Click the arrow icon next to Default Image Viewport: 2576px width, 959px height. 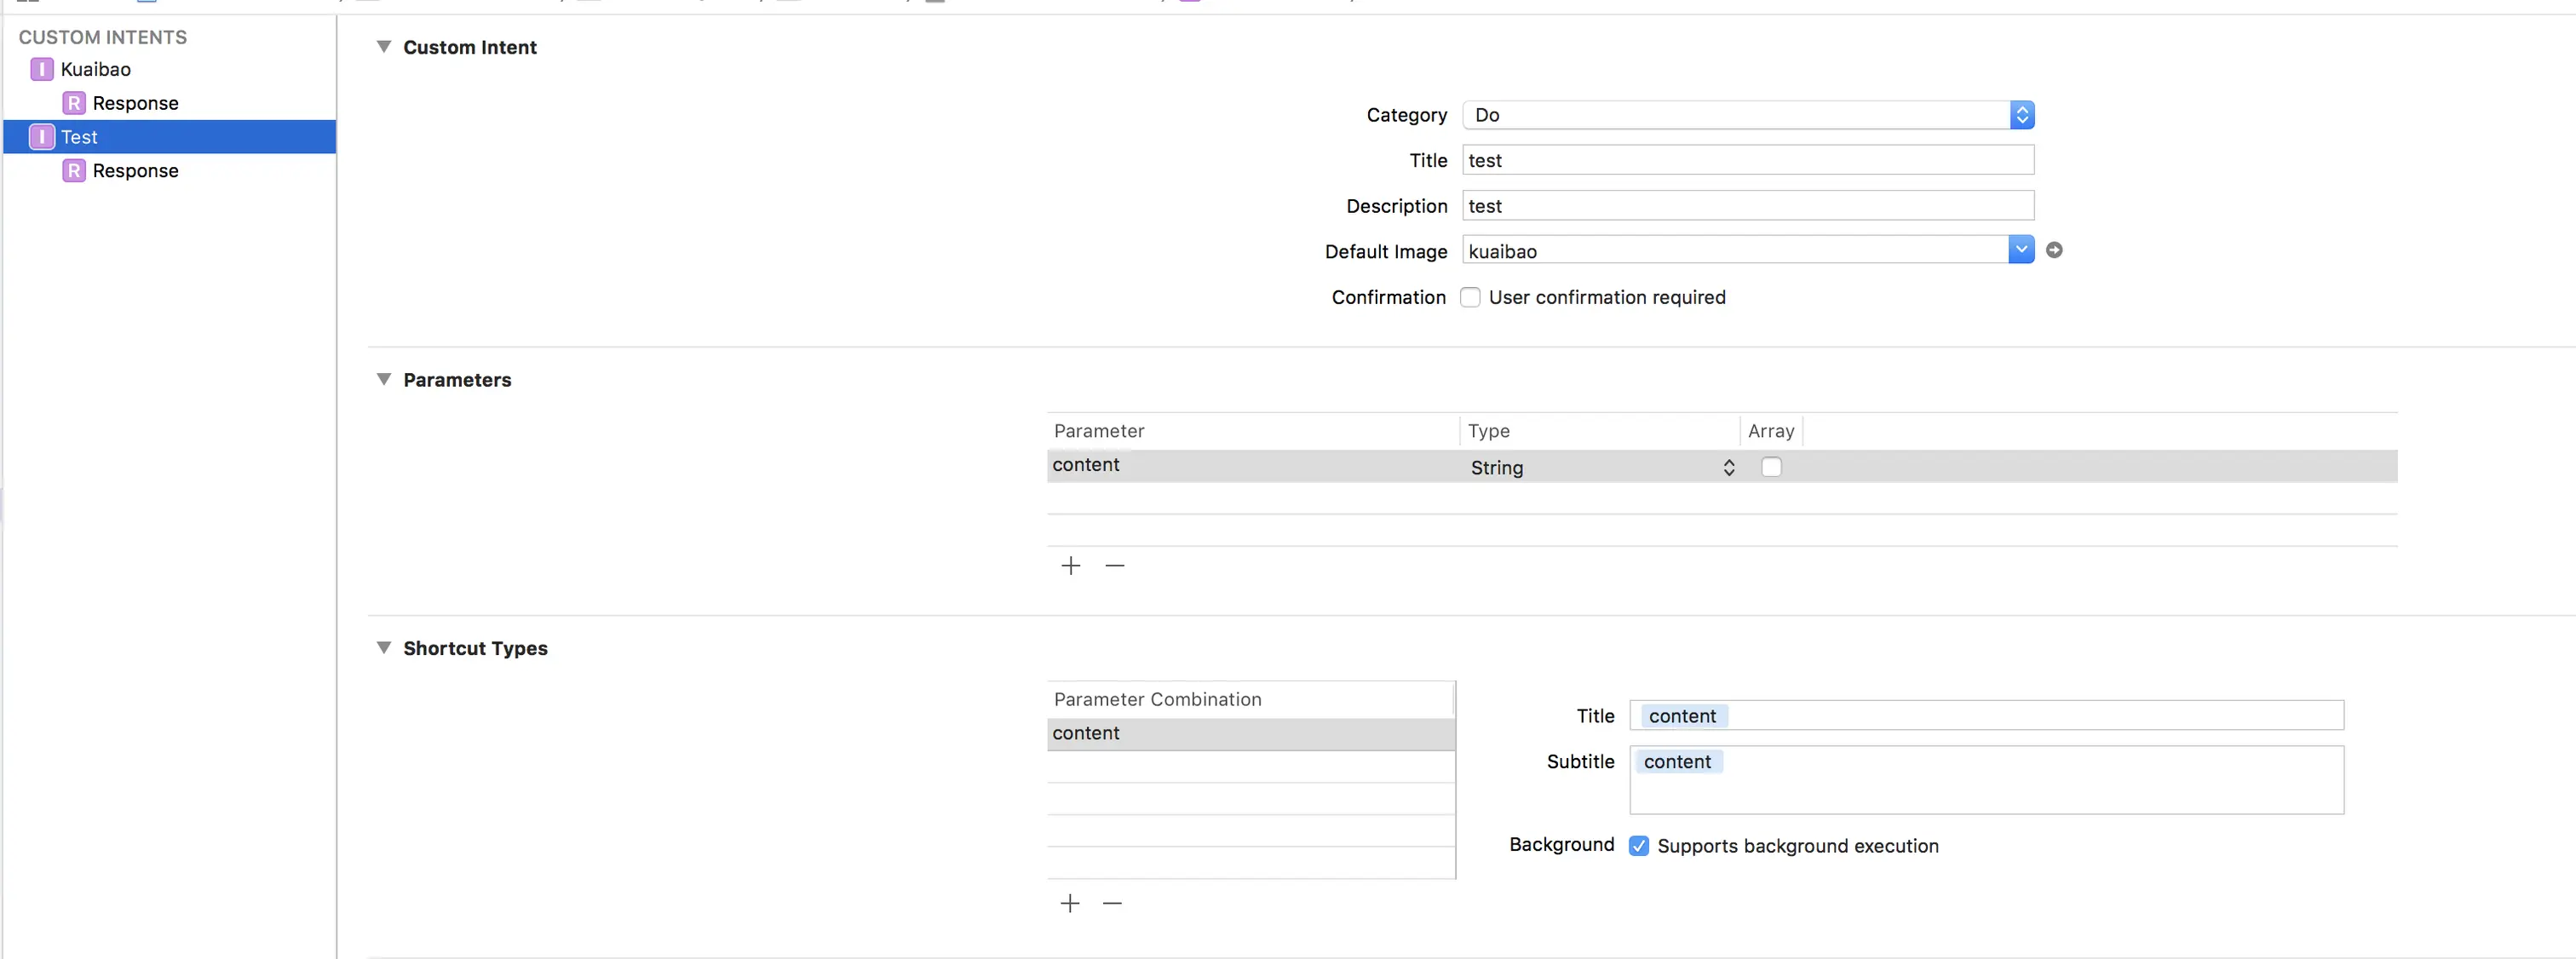[2054, 250]
